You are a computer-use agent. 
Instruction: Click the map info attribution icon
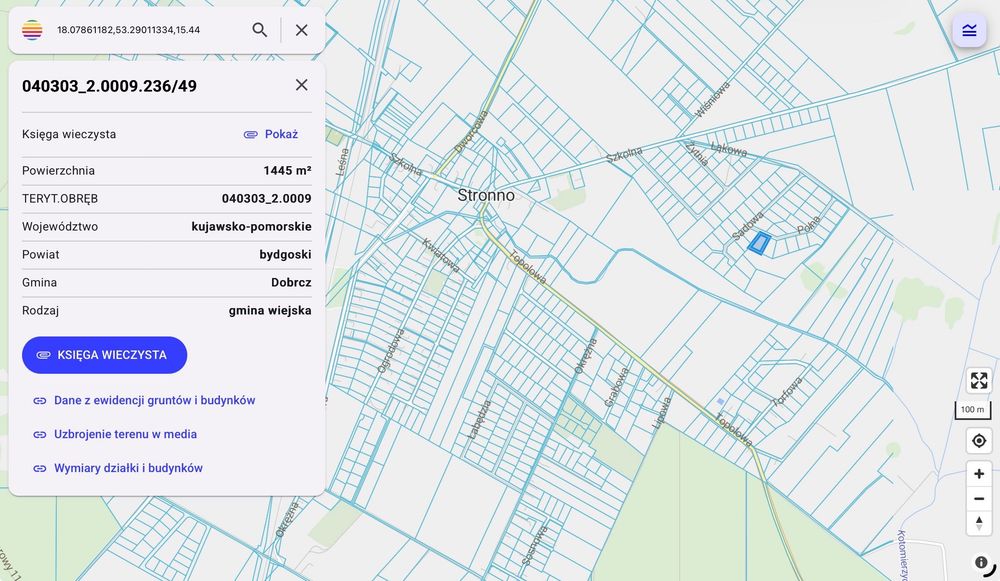tap(982, 563)
